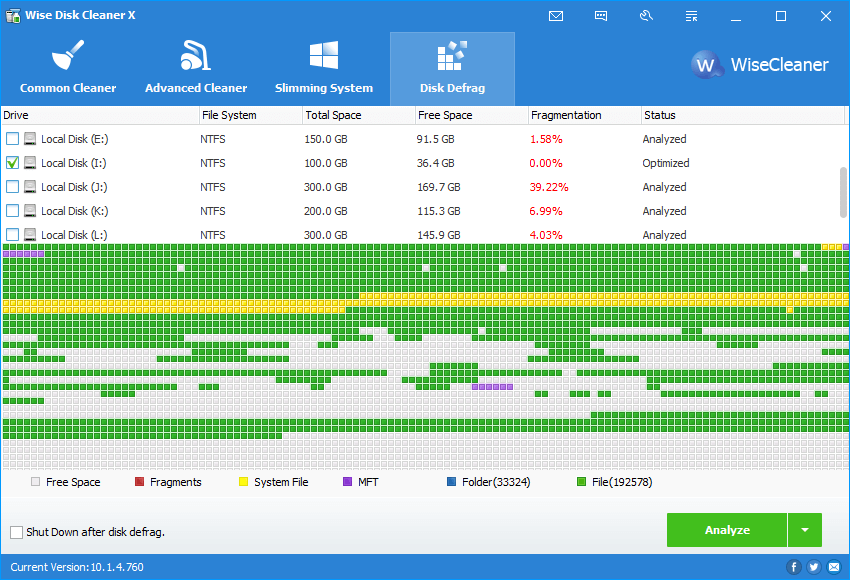Sort by the Drive column header

tap(100, 115)
